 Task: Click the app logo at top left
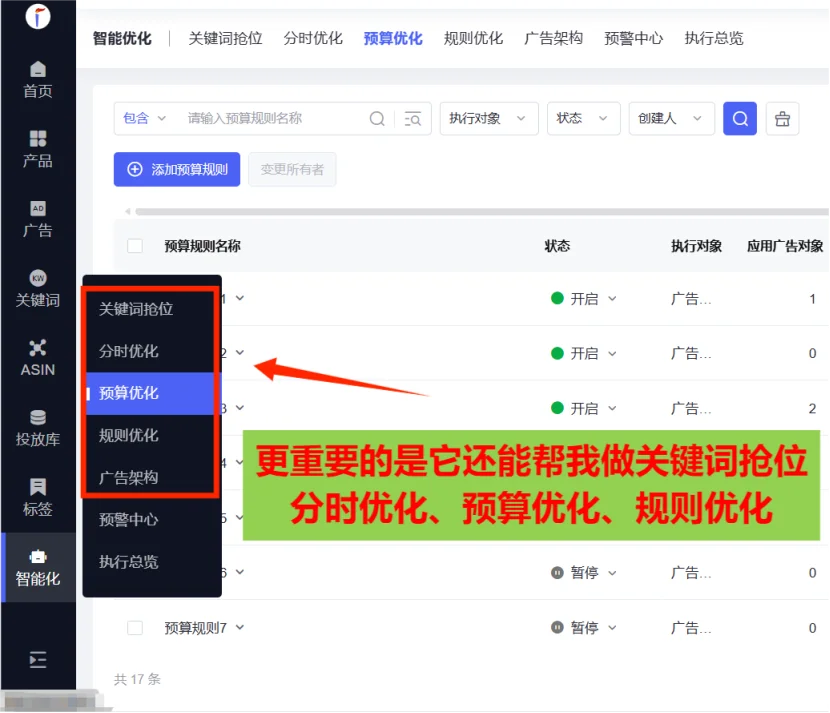[x=38, y=16]
